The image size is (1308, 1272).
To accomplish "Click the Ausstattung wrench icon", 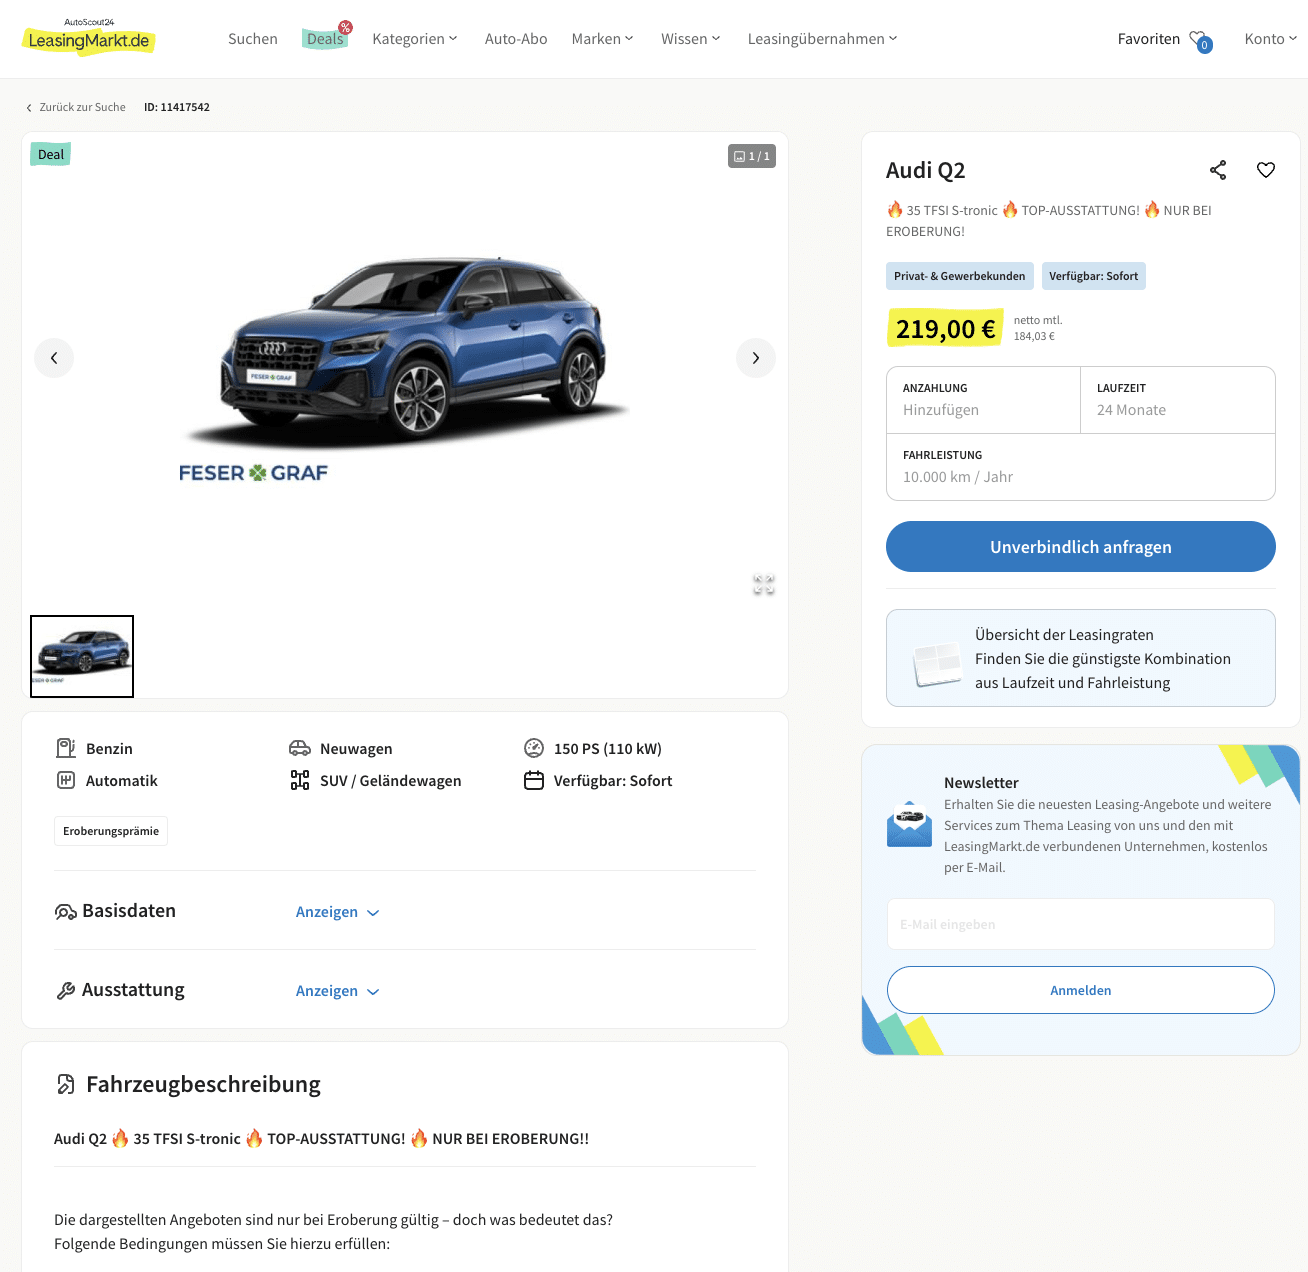I will coord(66,990).
